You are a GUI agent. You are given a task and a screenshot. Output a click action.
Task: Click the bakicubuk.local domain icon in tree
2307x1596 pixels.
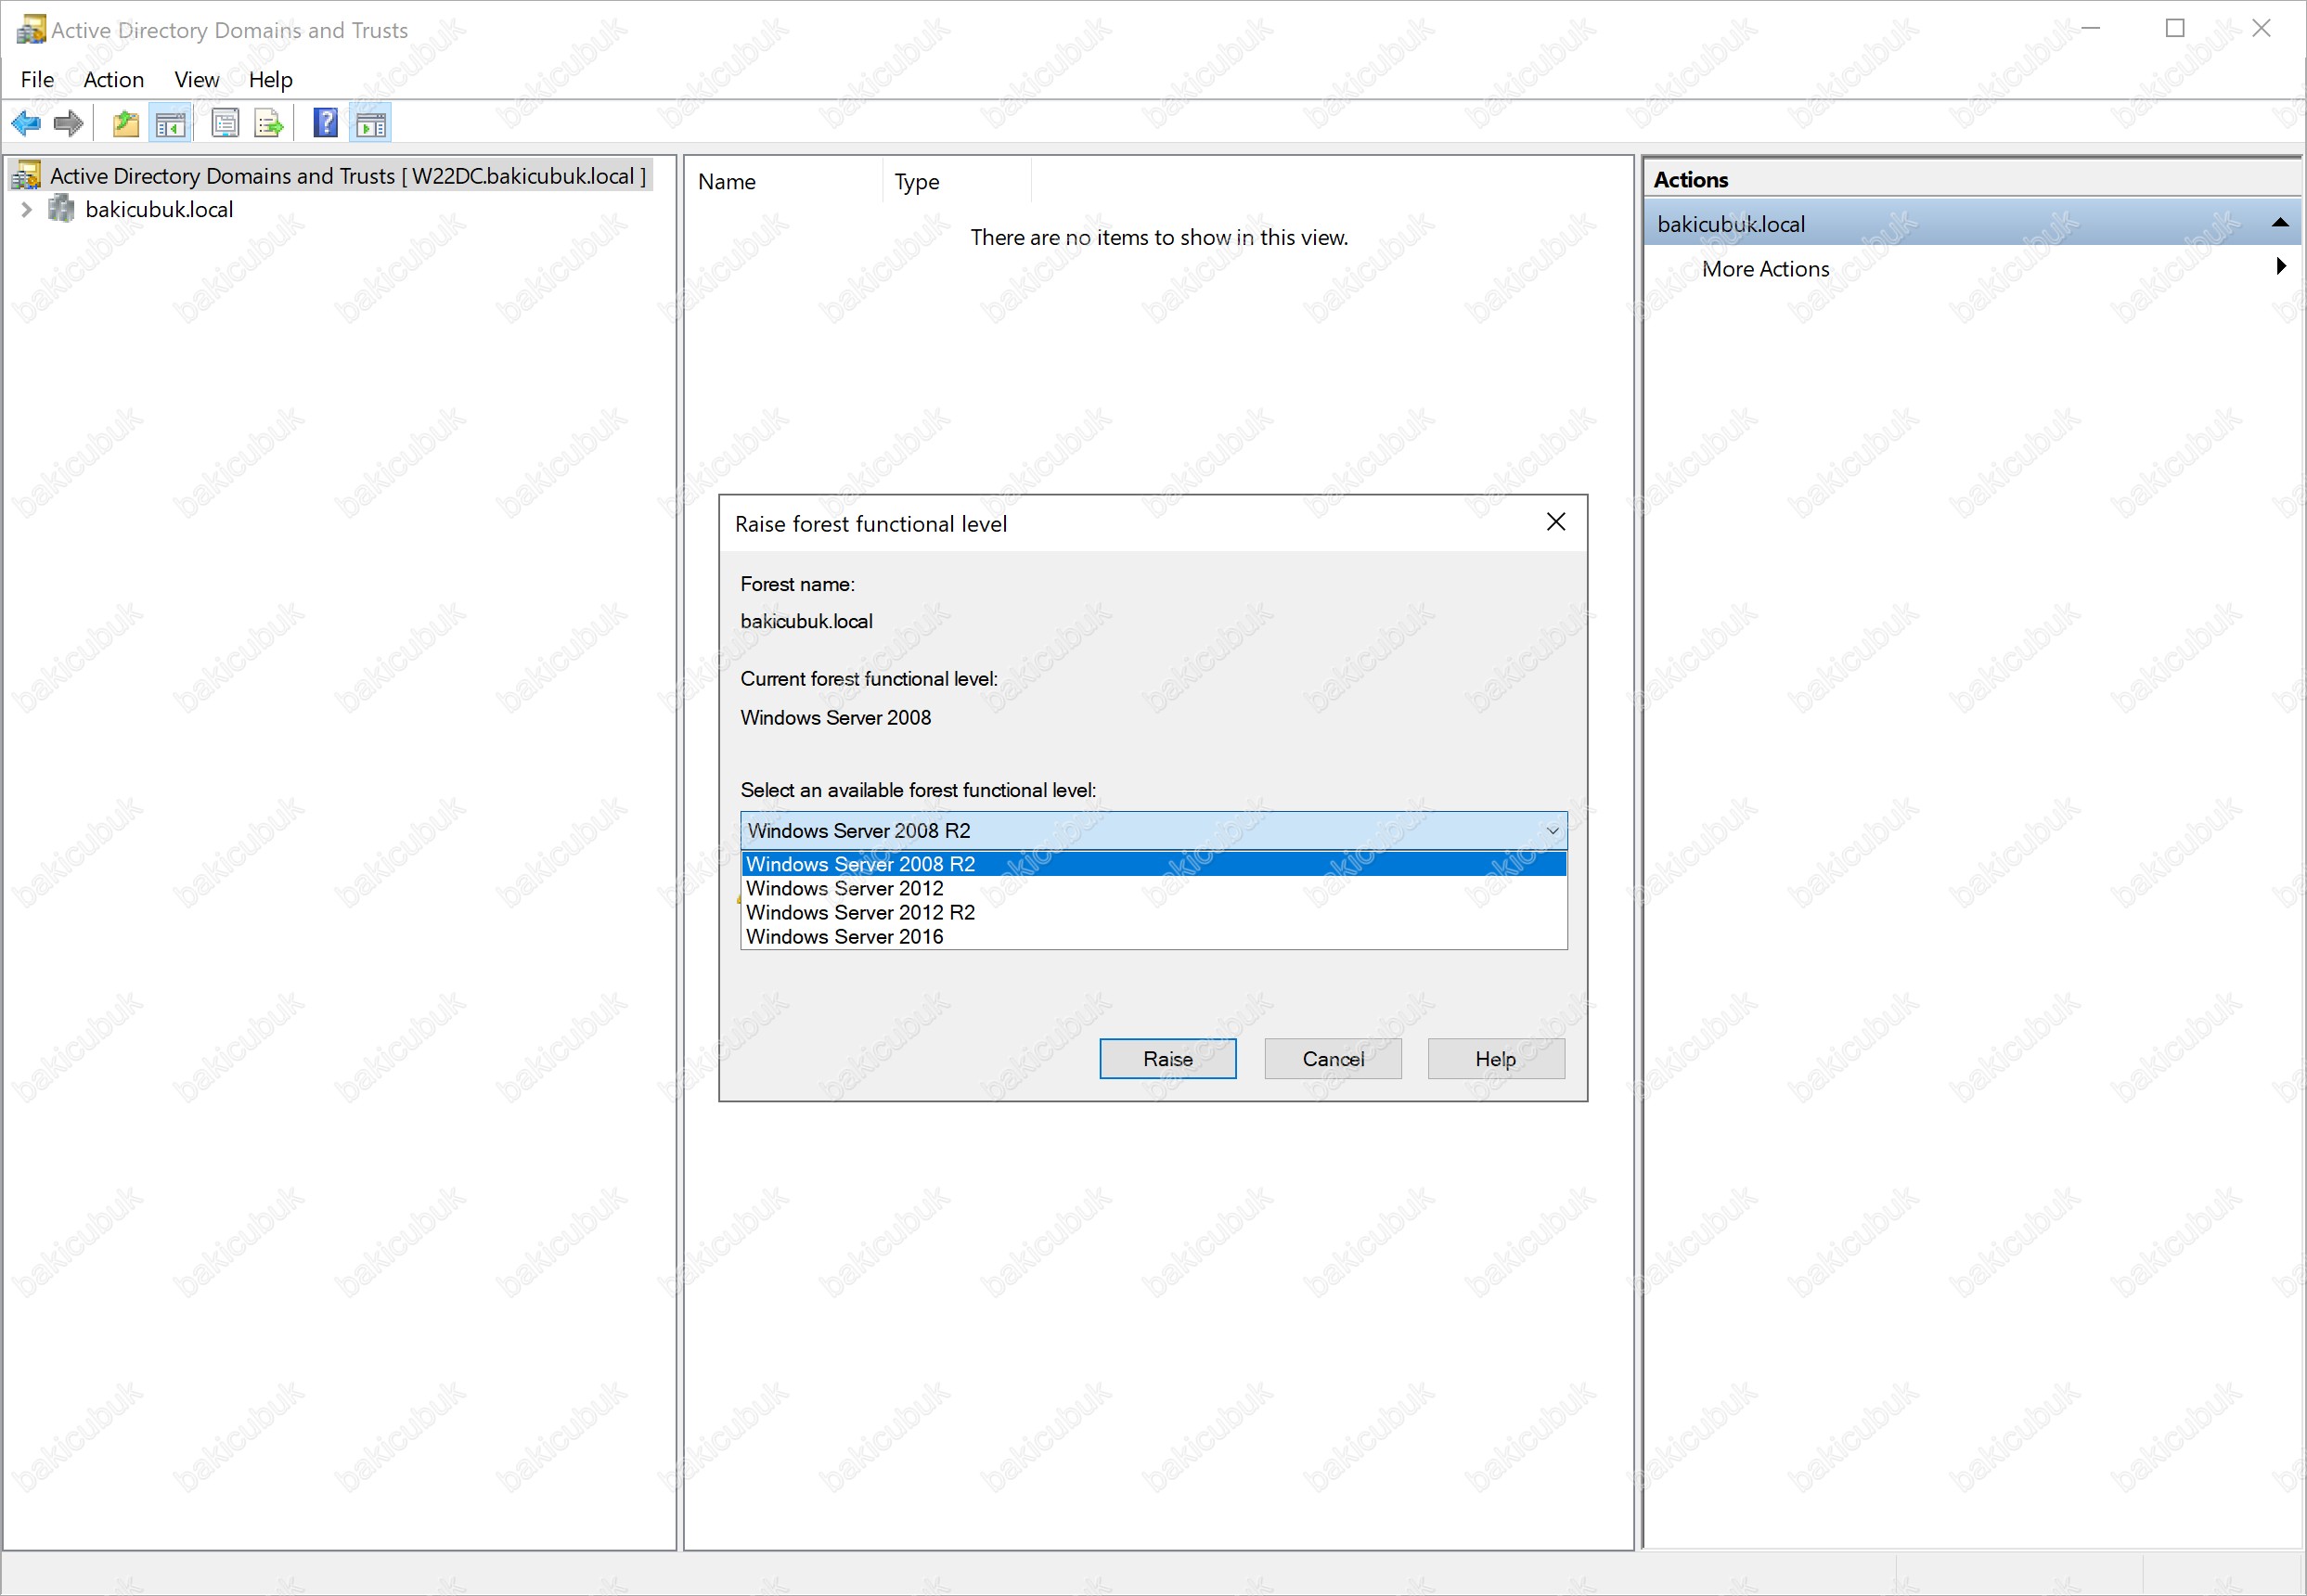62,209
